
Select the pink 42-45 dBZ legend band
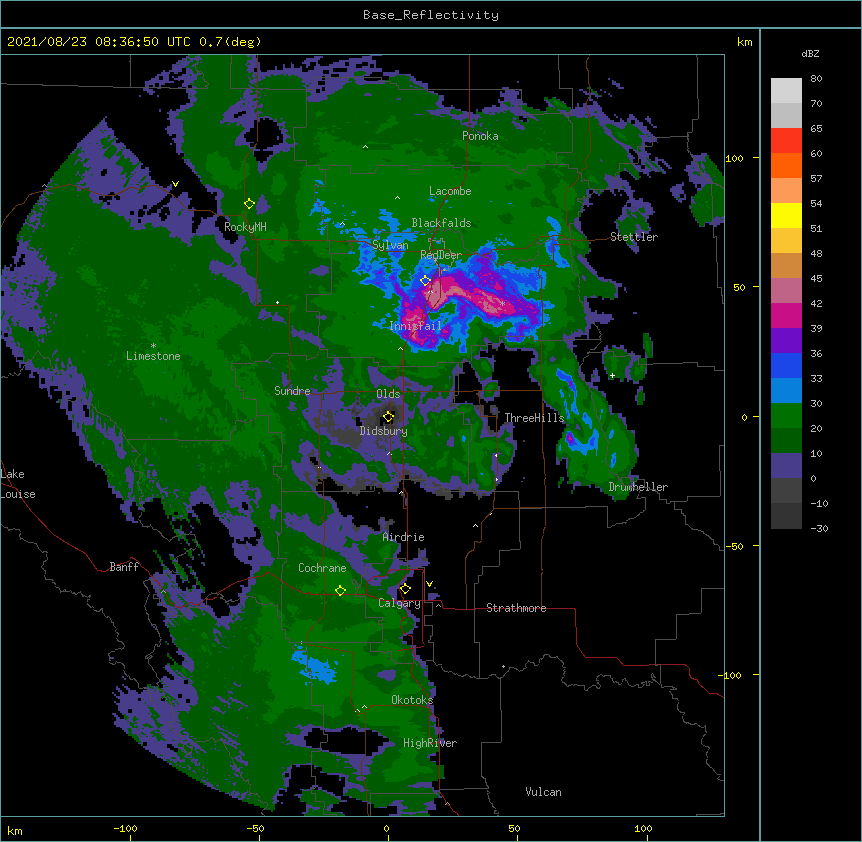[786, 291]
